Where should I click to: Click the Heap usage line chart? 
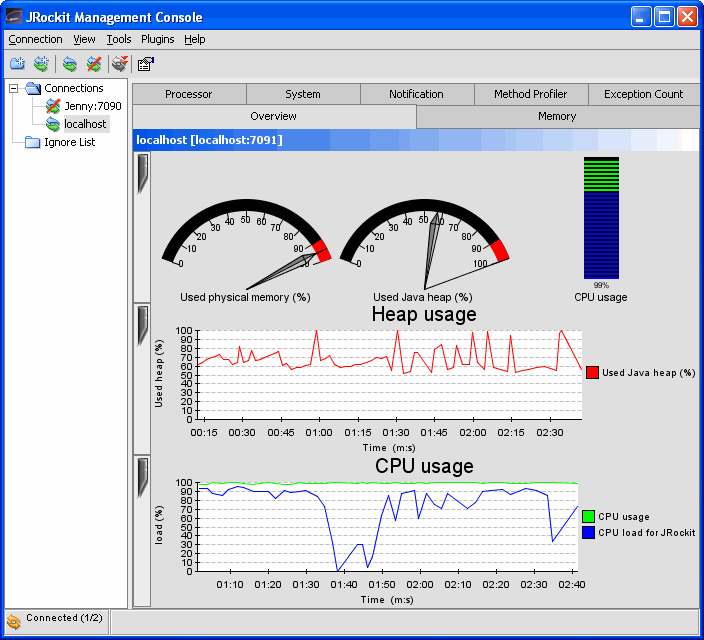[x=389, y=375]
